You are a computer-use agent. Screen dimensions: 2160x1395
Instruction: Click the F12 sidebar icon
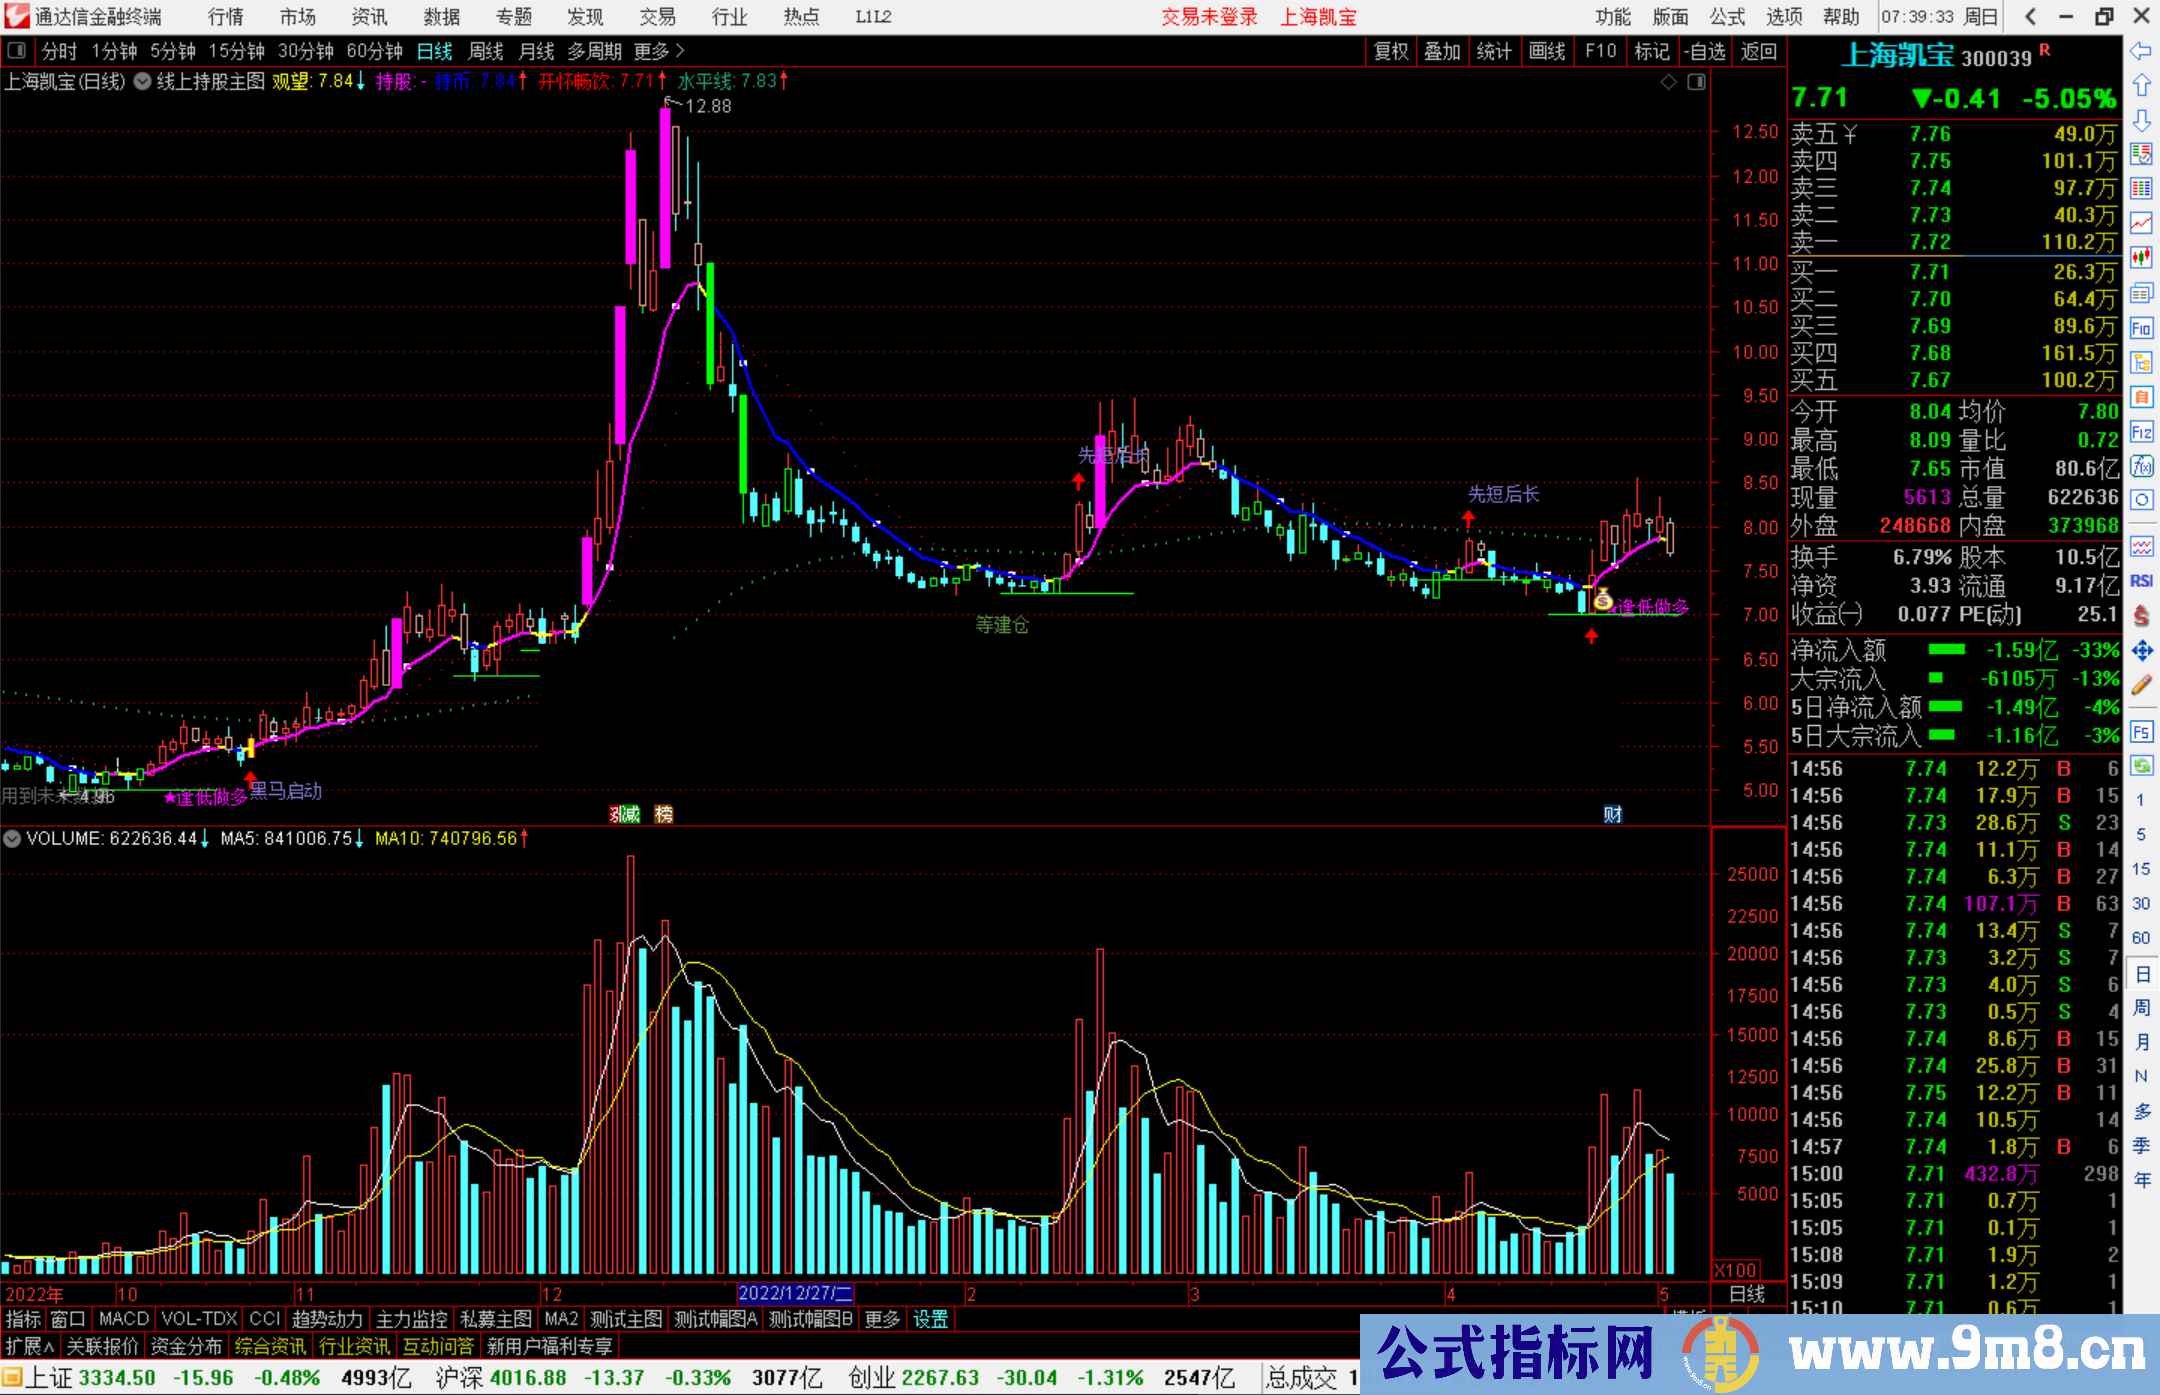[x=2141, y=432]
